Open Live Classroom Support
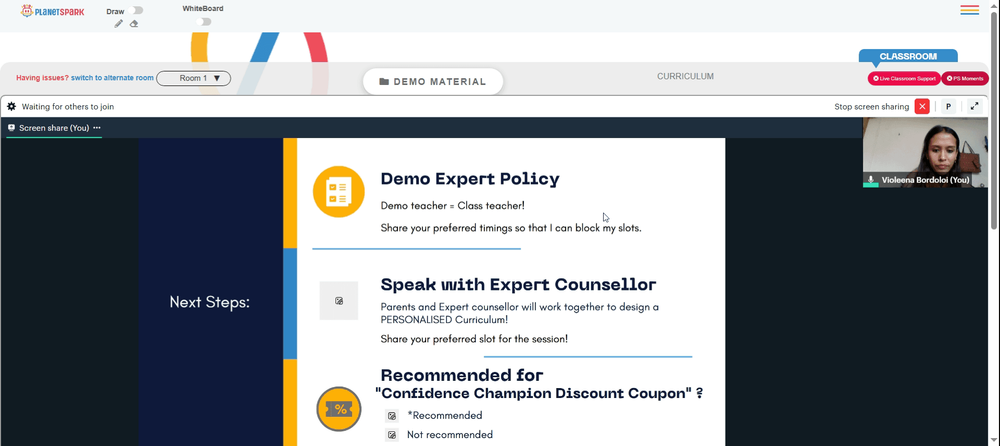This screenshot has height=446, width=1000. coord(904,78)
